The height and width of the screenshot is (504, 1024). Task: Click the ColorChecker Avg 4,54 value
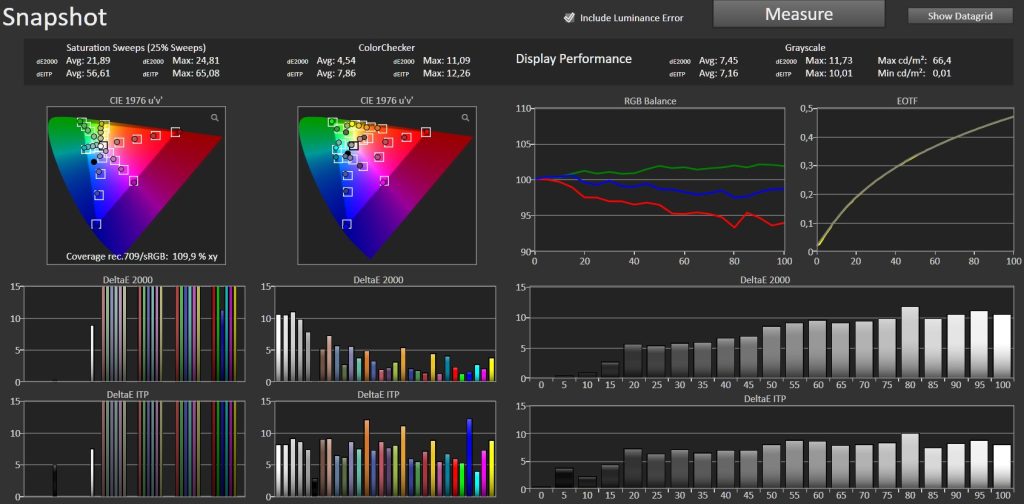(334, 61)
